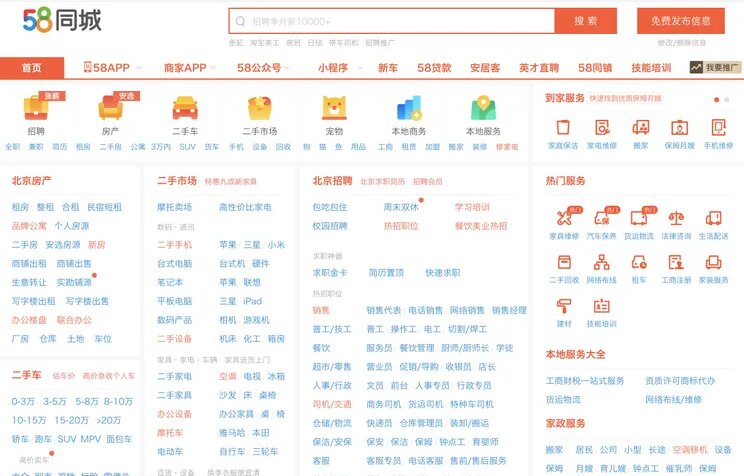Click the 搜索 button
The width and height of the screenshot is (744, 476).
click(586, 21)
